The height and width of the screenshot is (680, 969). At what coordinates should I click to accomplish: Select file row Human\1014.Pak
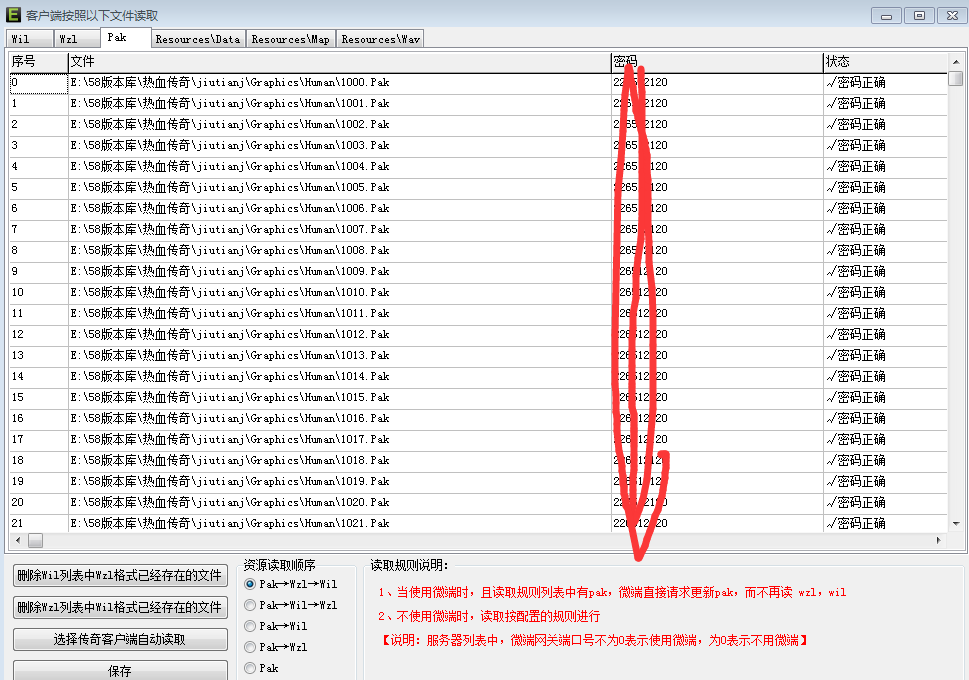[x=478, y=377]
